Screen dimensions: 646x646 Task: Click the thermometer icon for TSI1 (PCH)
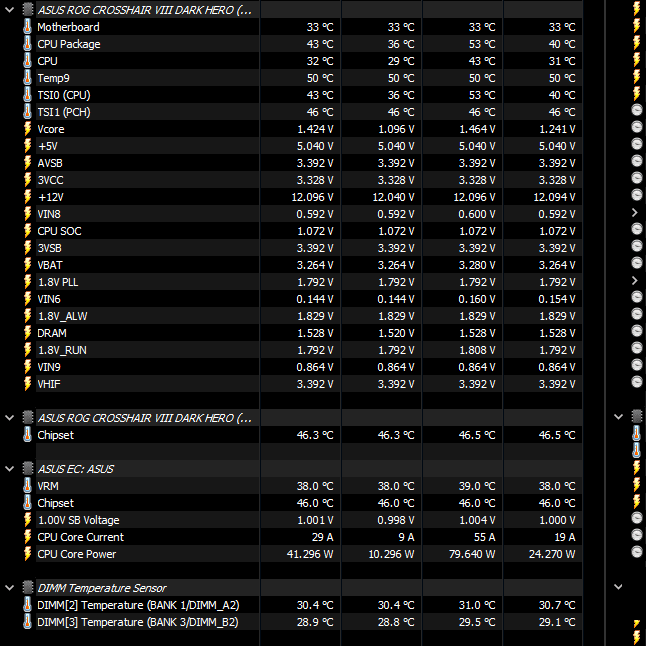click(x=27, y=112)
